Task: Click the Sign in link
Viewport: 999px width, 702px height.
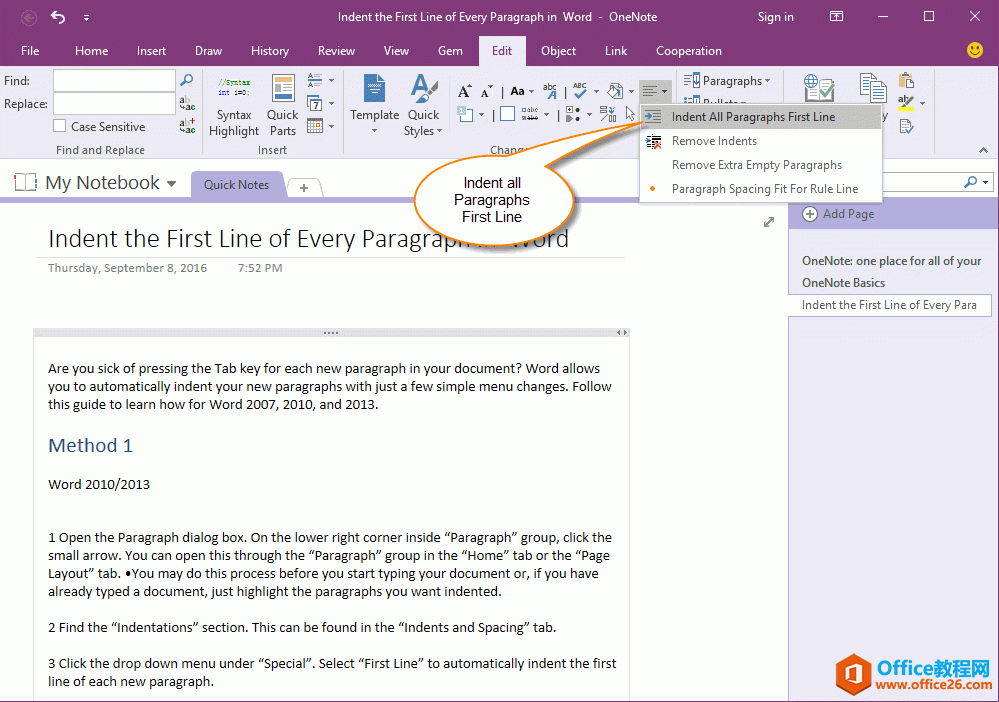Action: click(x=775, y=17)
